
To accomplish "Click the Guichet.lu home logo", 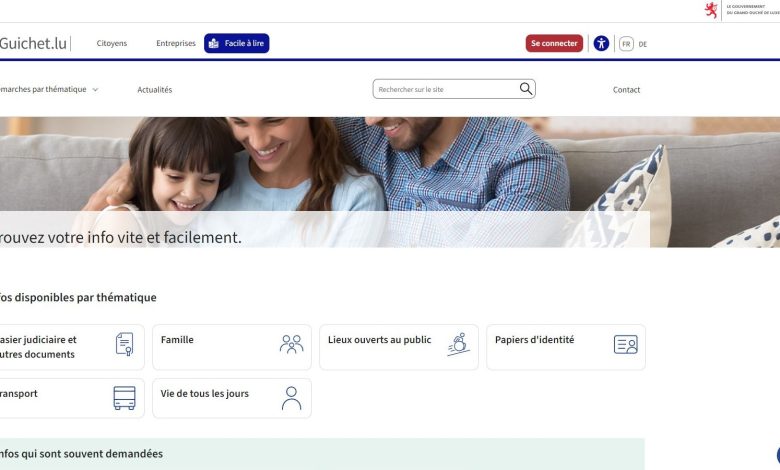I will pyautogui.click(x=33, y=44).
